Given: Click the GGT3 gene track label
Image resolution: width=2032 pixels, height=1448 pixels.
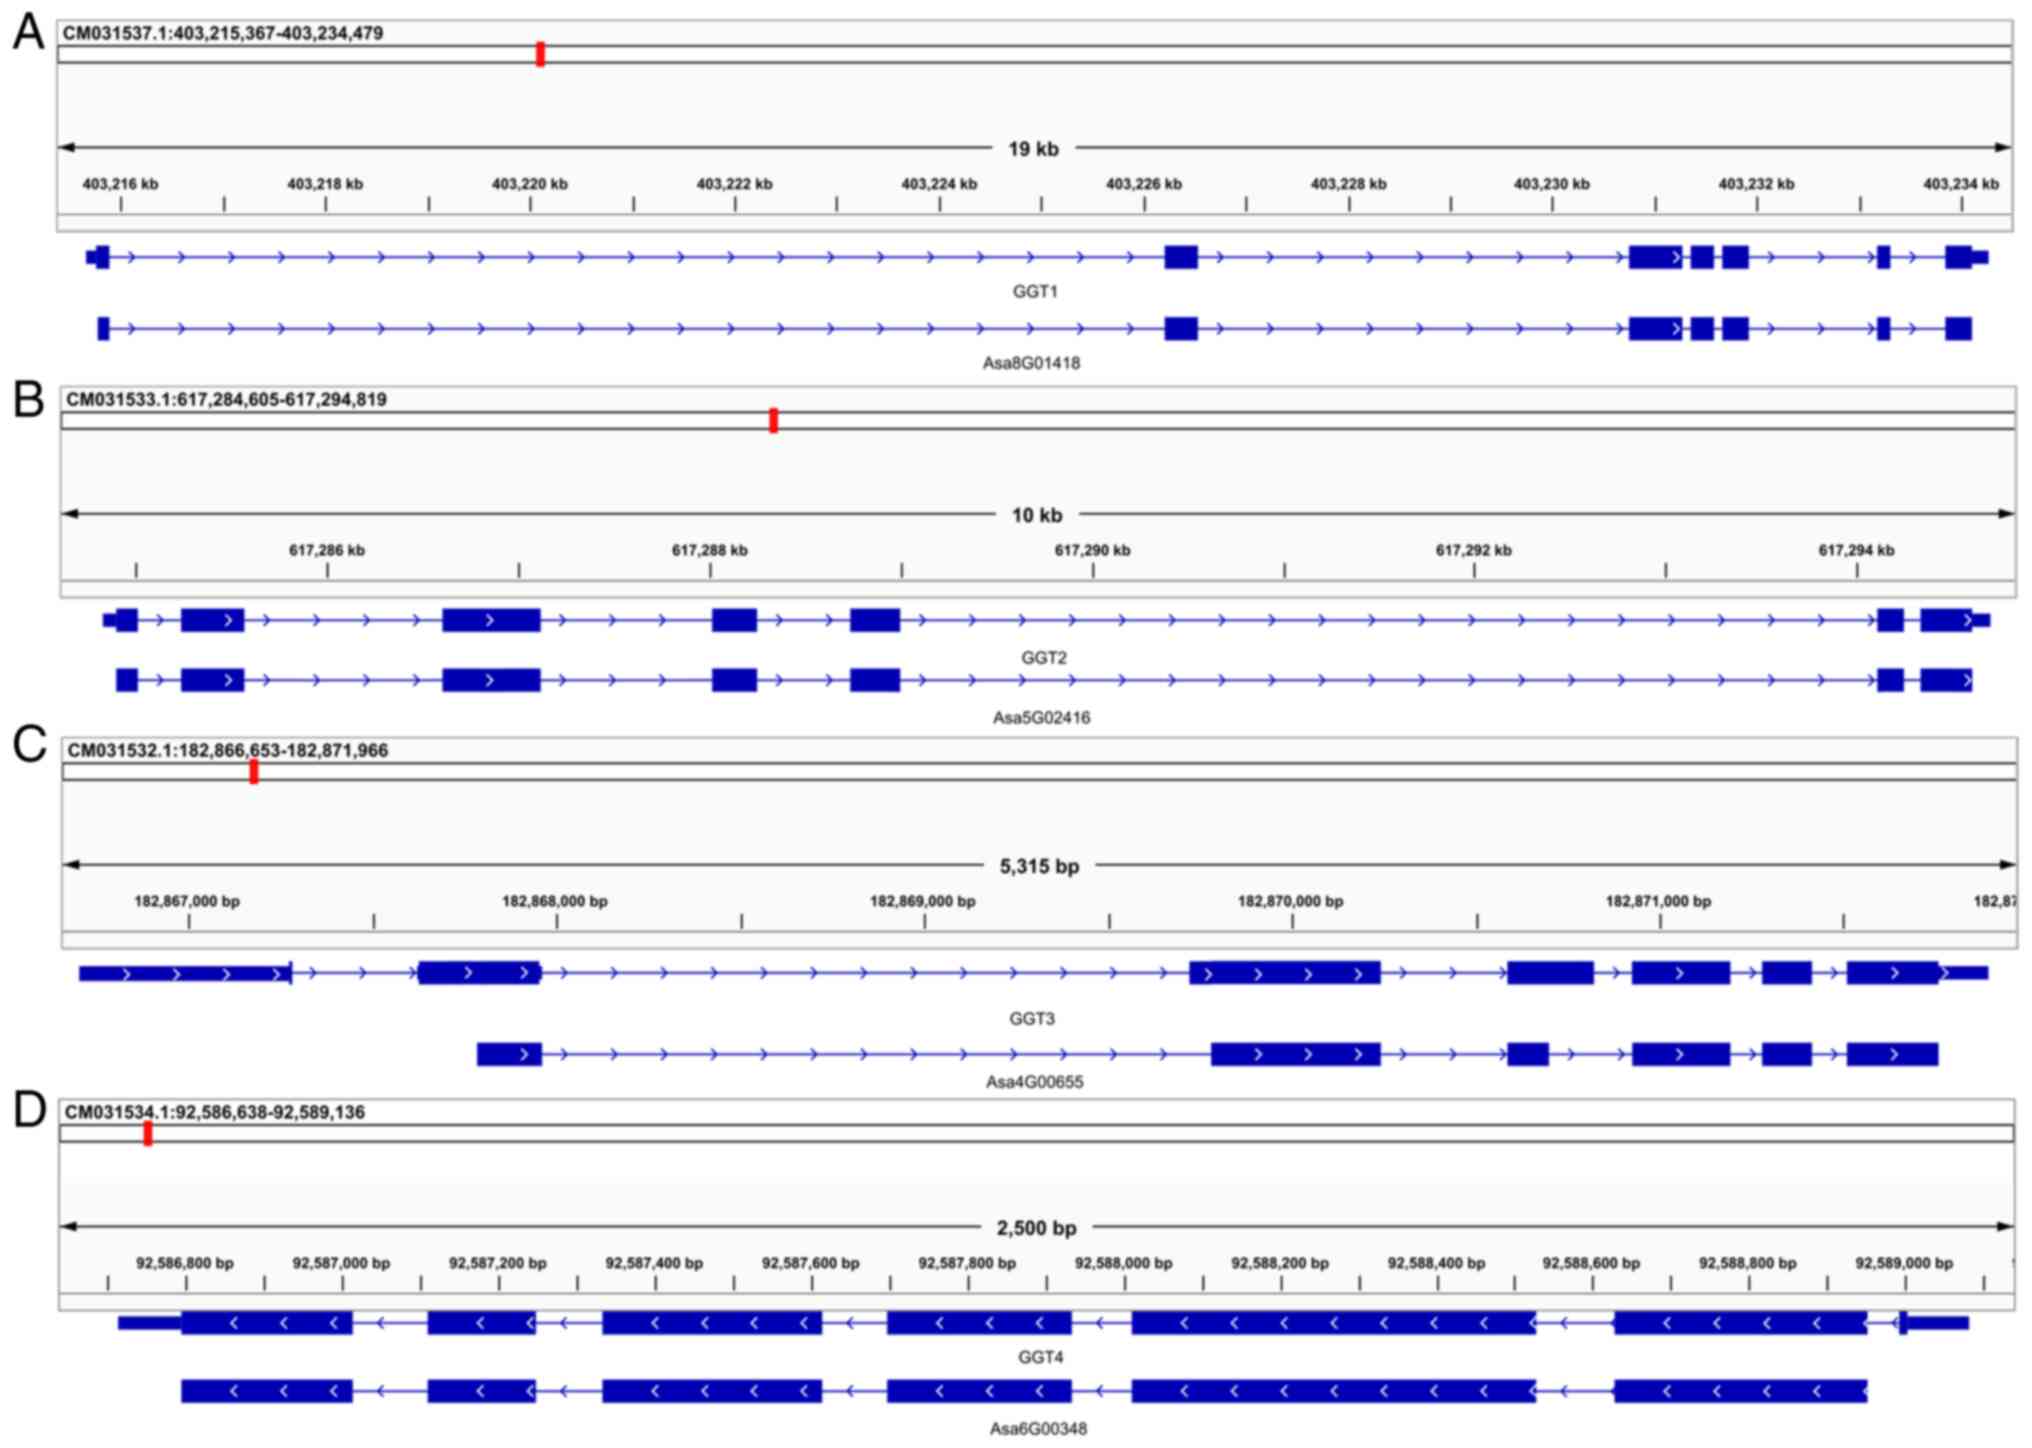Looking at the screenshot, I should pos(1031,1019).
